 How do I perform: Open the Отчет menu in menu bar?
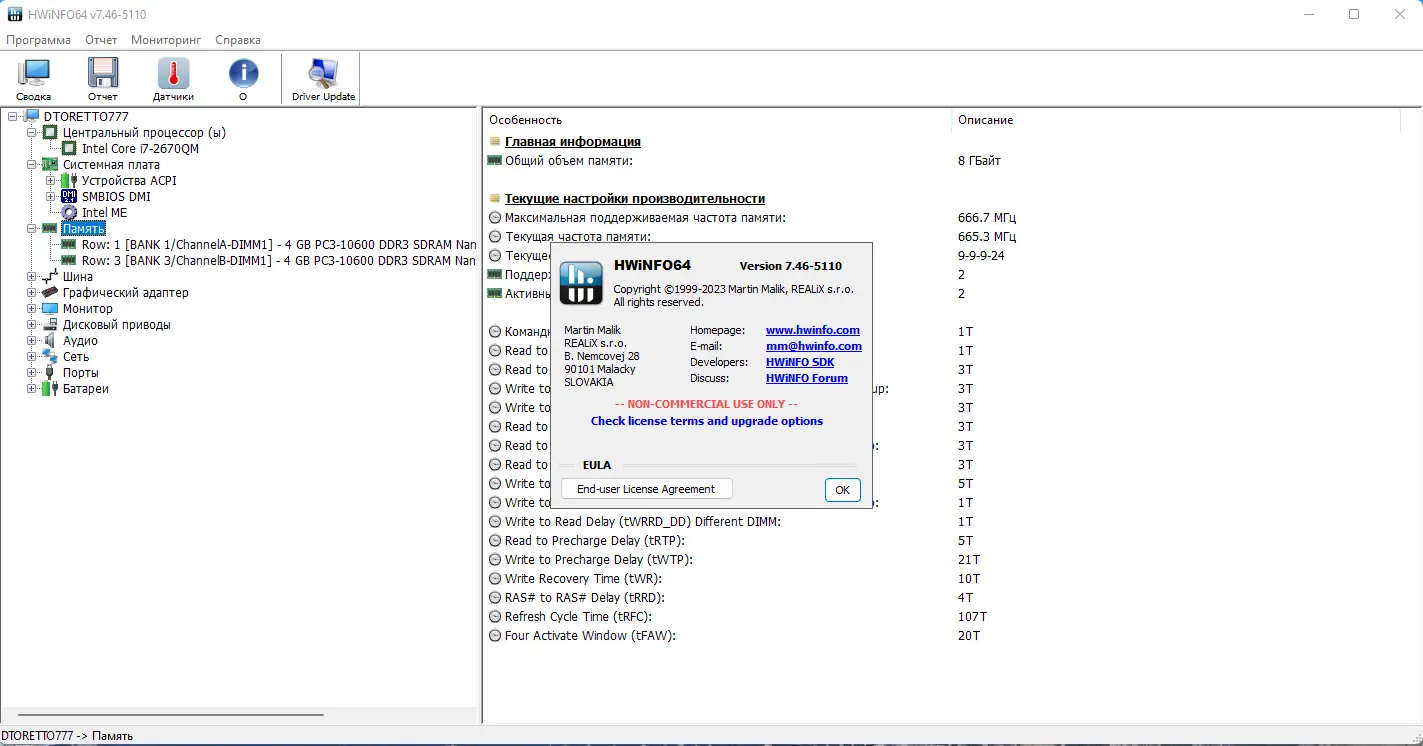click(101, 40)
